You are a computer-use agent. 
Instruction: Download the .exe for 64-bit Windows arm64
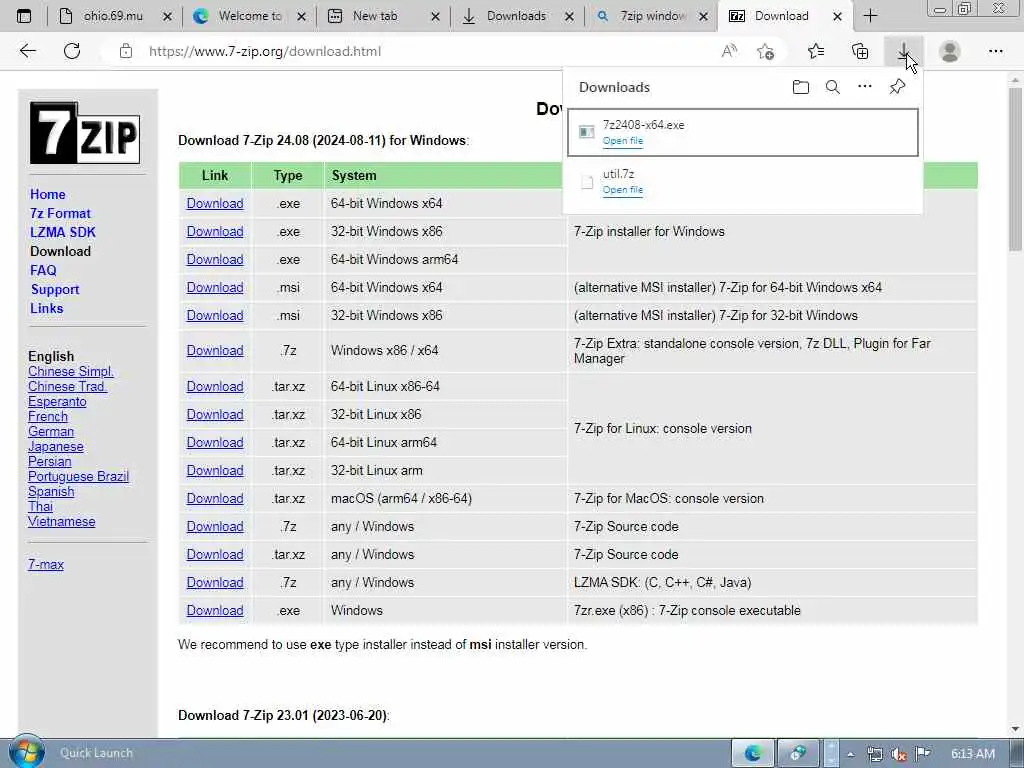click(x=215, y=259)
